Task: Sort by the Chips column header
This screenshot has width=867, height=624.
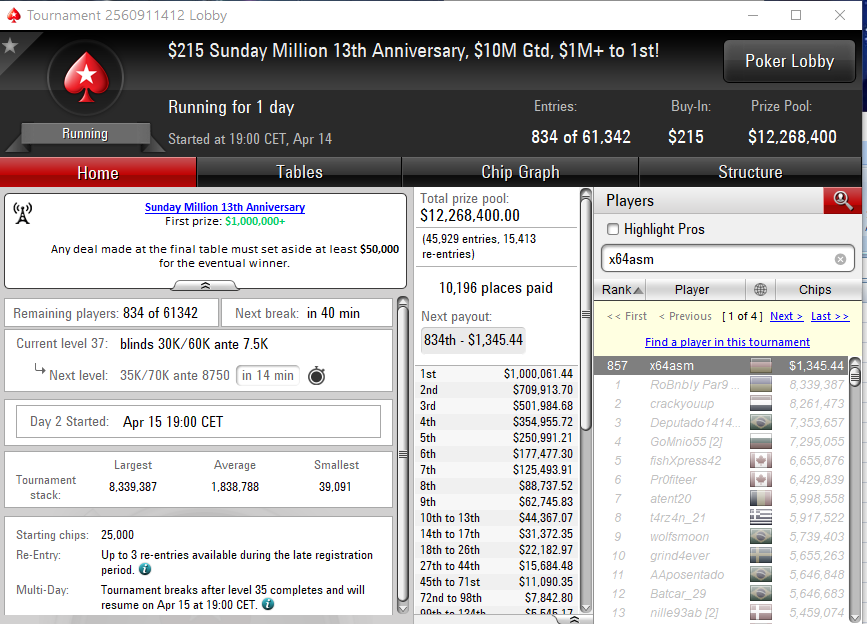Action: (x=814, y=289)
